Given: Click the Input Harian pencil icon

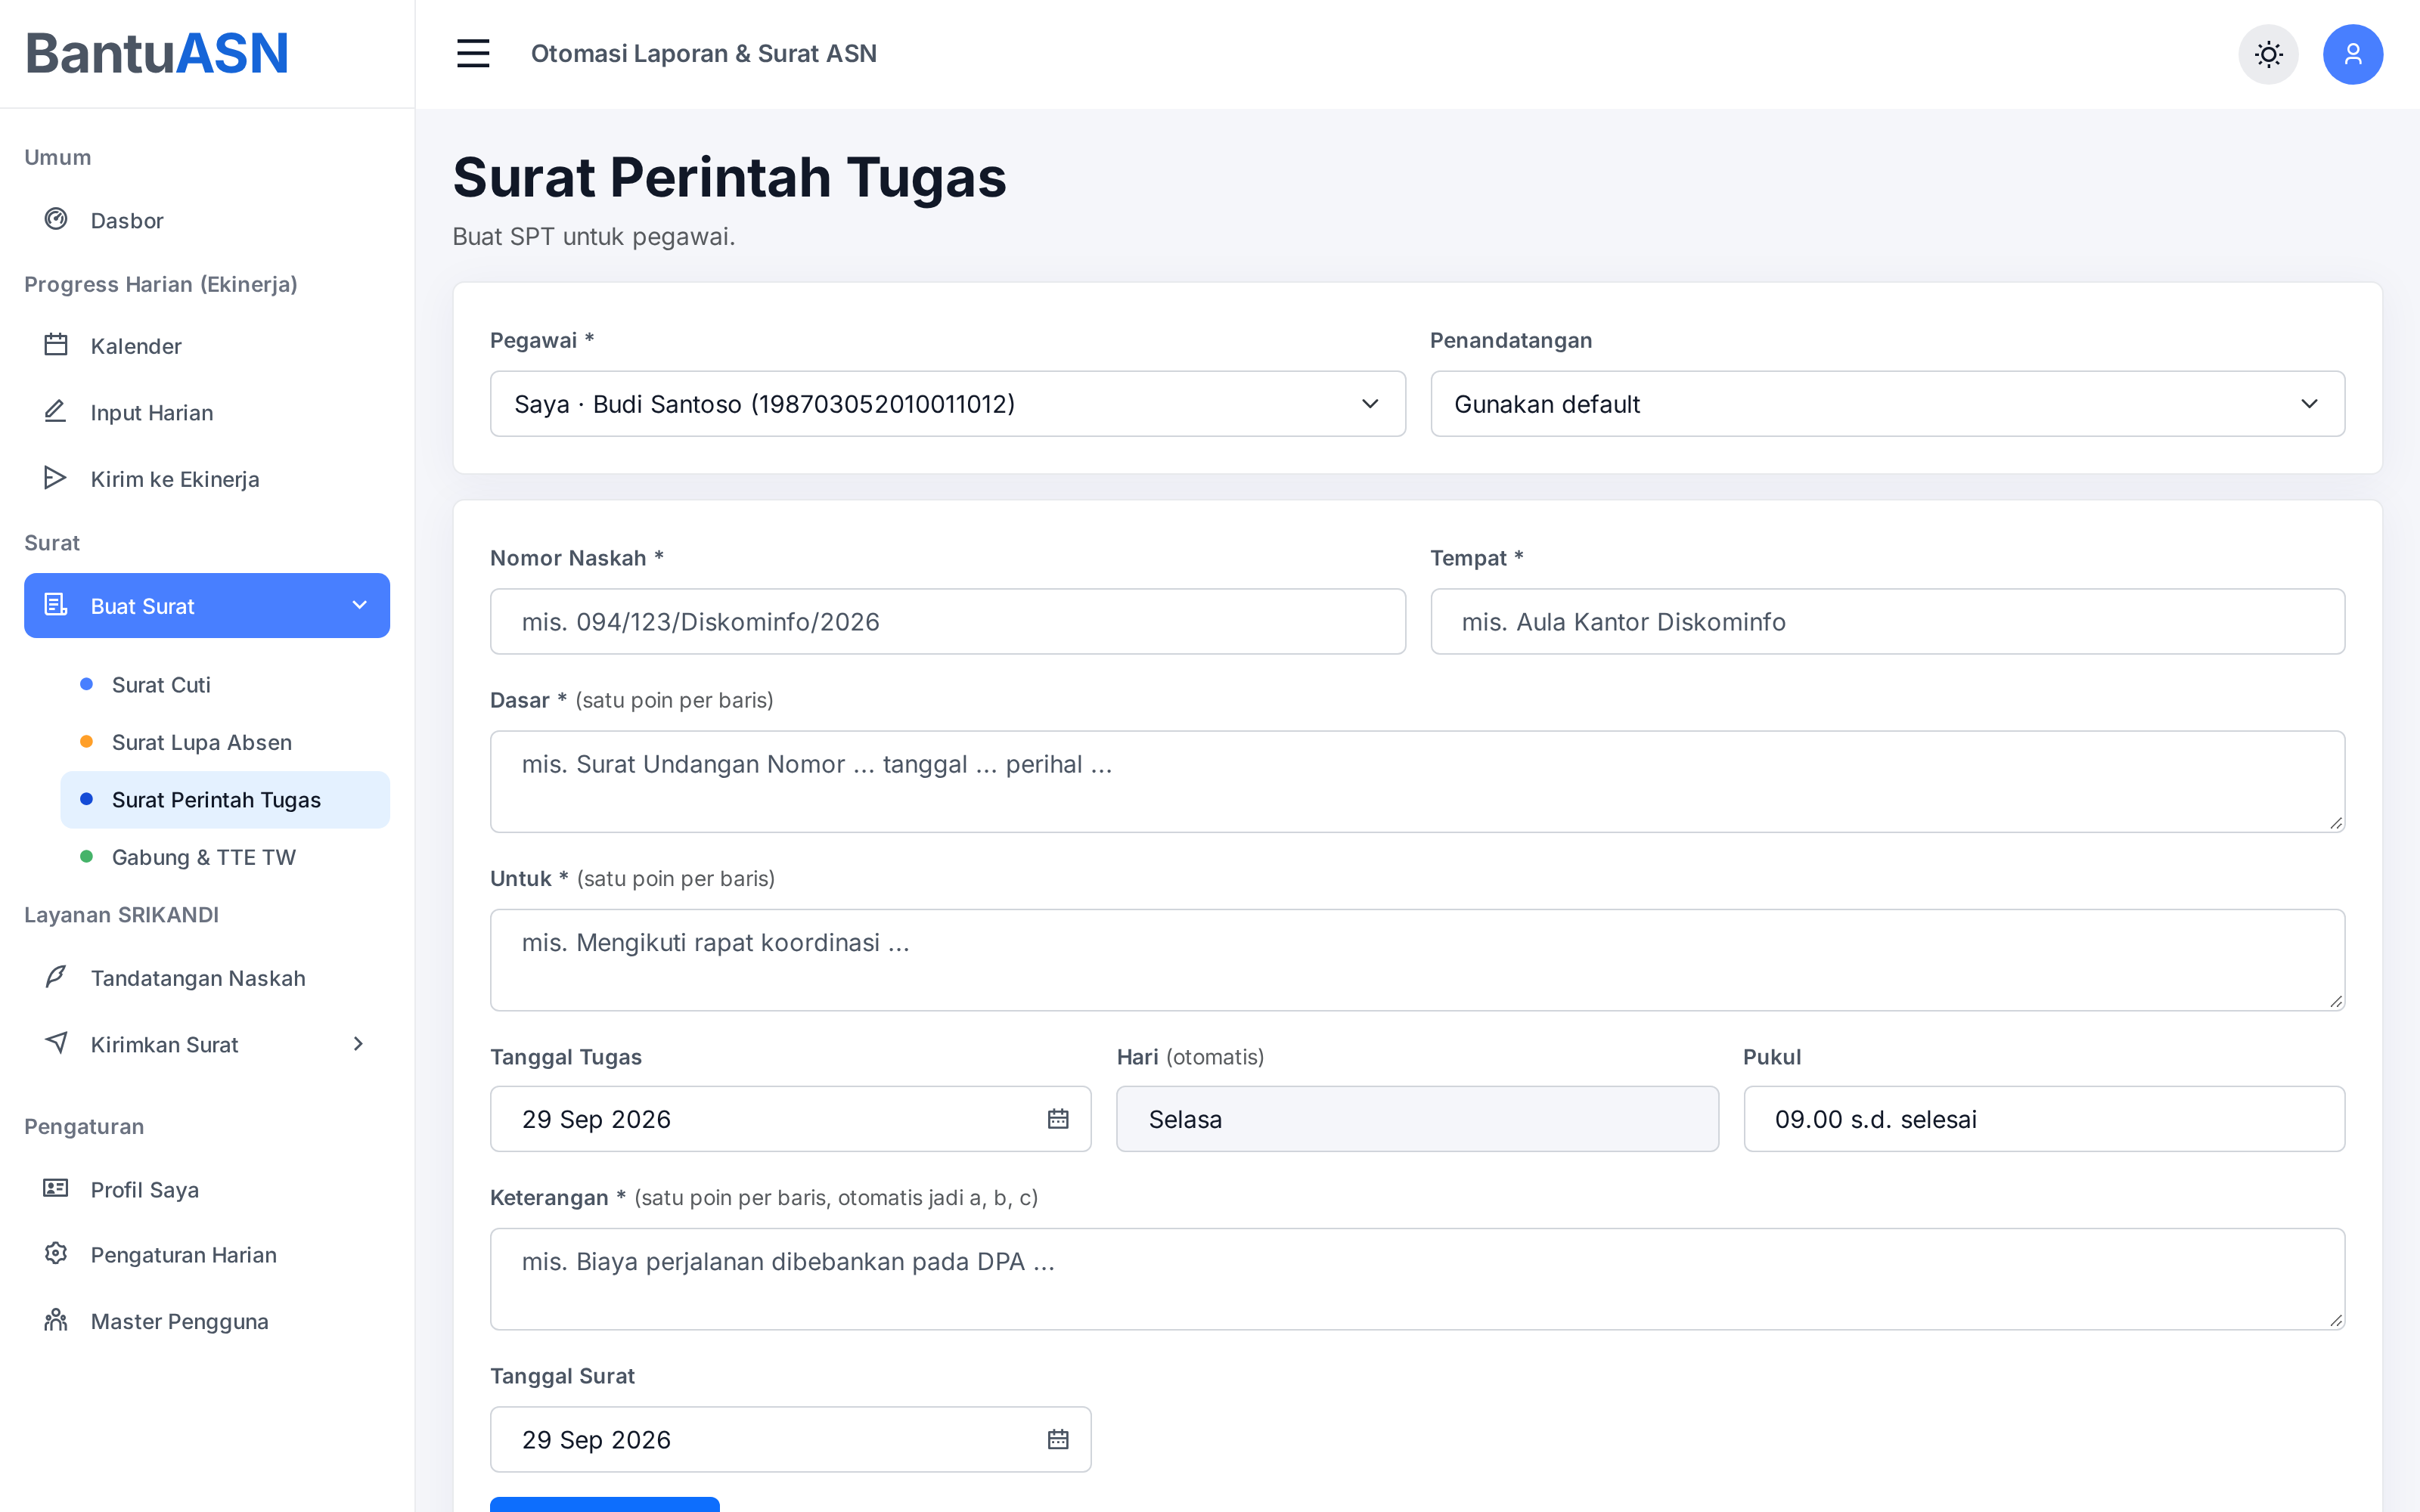Looking at the screenshot, I should [x=56, y=412].
